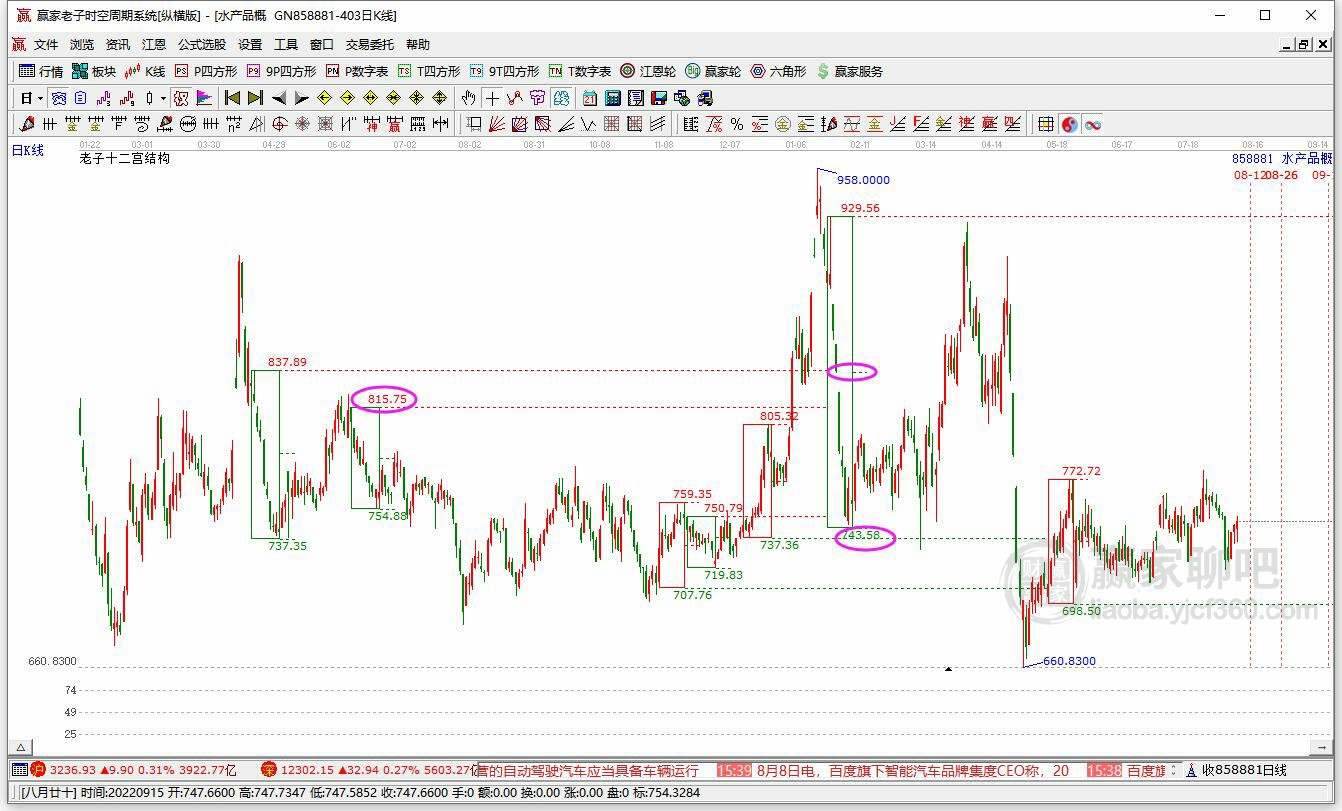Image resolution: width=1342 pixels, height=811 pixels.
Task: Open the 资讯 menu
Action: 118,45
